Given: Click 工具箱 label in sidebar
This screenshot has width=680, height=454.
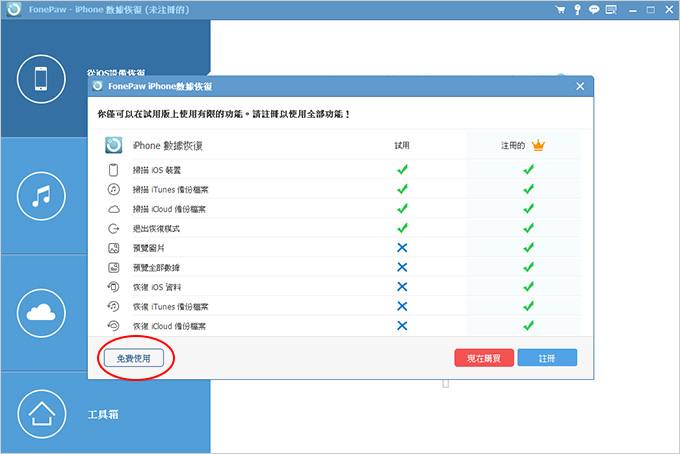Looking at the screenshot, I should coord(103,415).
